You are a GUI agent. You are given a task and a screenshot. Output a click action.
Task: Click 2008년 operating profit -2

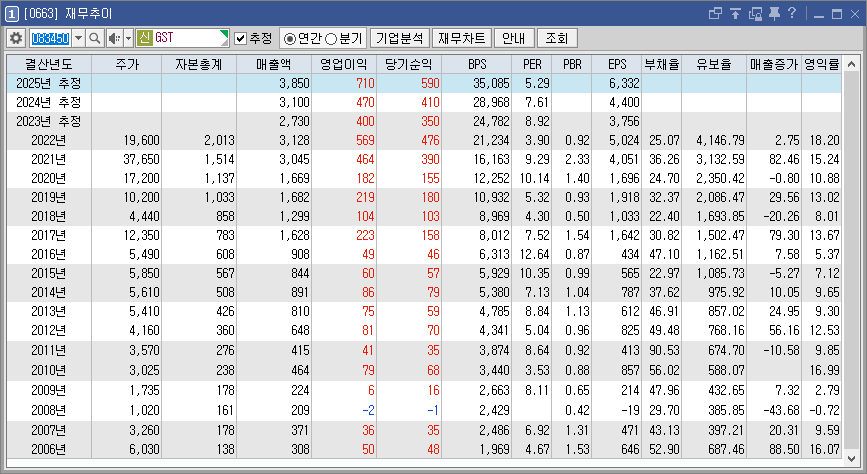(x=368, y=410)
